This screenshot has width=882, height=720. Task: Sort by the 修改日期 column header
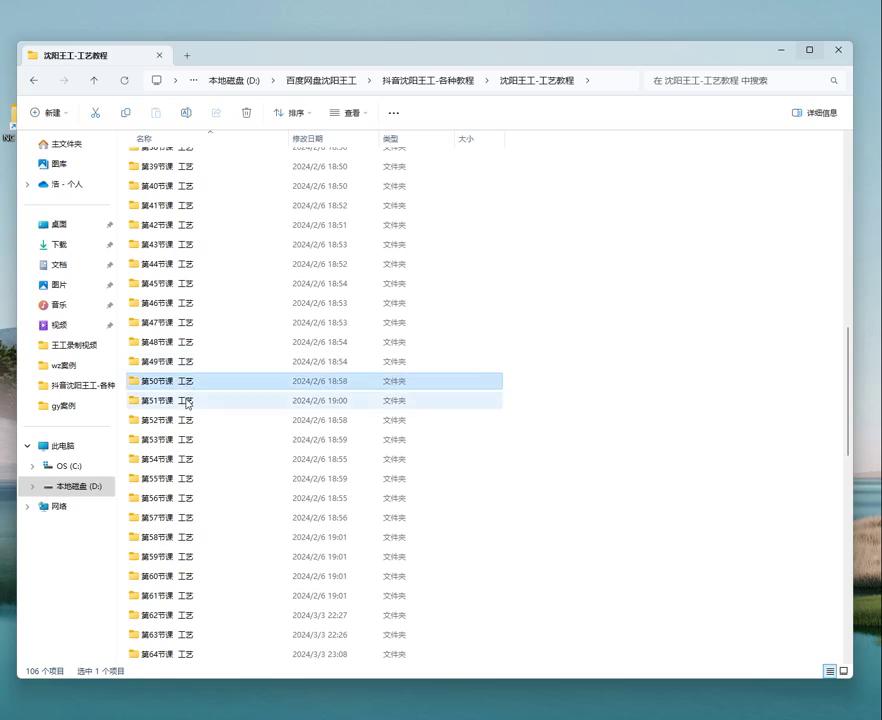tap(307, 139)
